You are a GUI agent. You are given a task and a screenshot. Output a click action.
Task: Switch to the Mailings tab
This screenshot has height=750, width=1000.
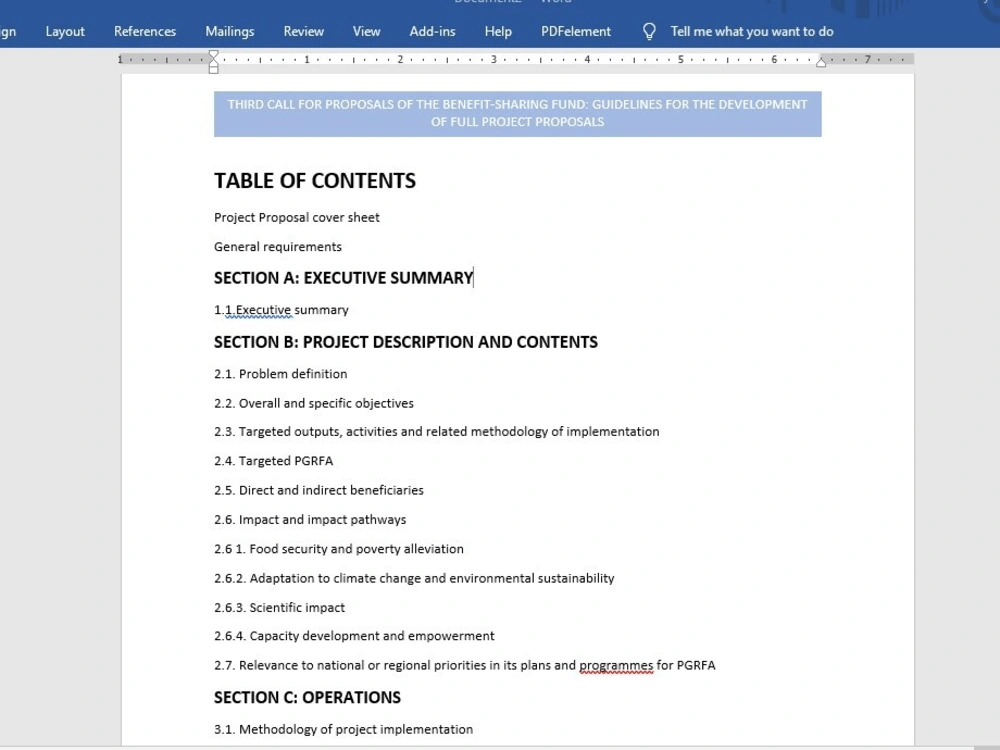[230, 31]
